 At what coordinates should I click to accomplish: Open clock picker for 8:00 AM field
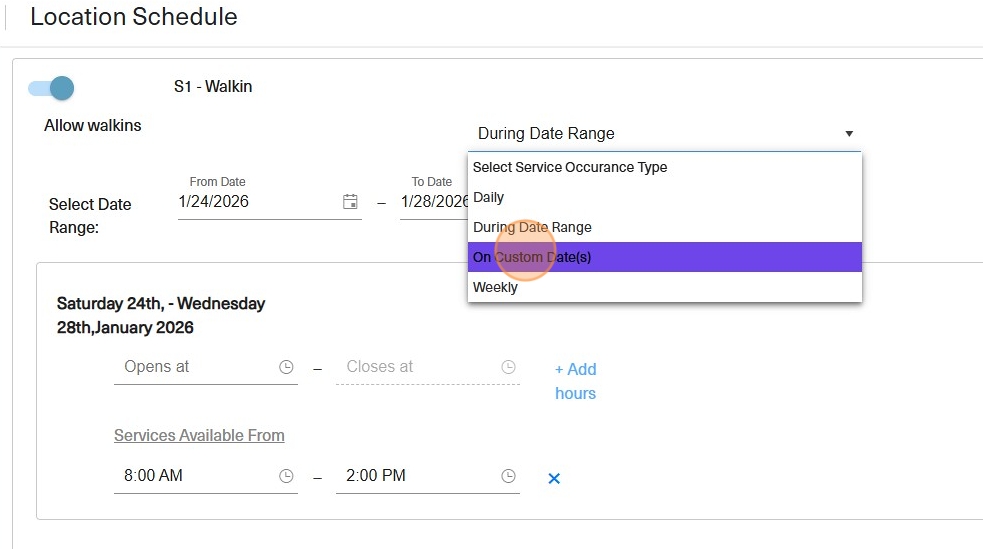pyautogui.click(x=286, y=476)
